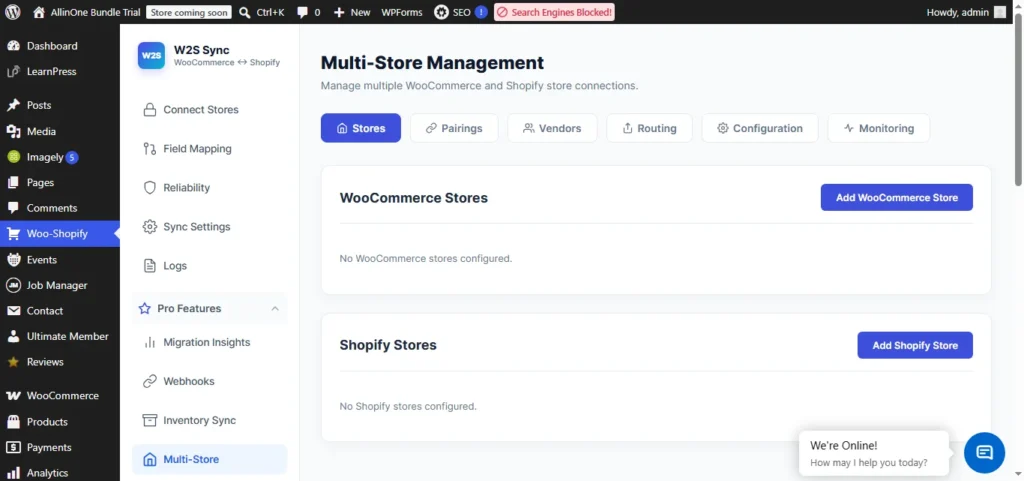
Task: Click the Media icon in sidebar
Action: click(x=13, y=131)
